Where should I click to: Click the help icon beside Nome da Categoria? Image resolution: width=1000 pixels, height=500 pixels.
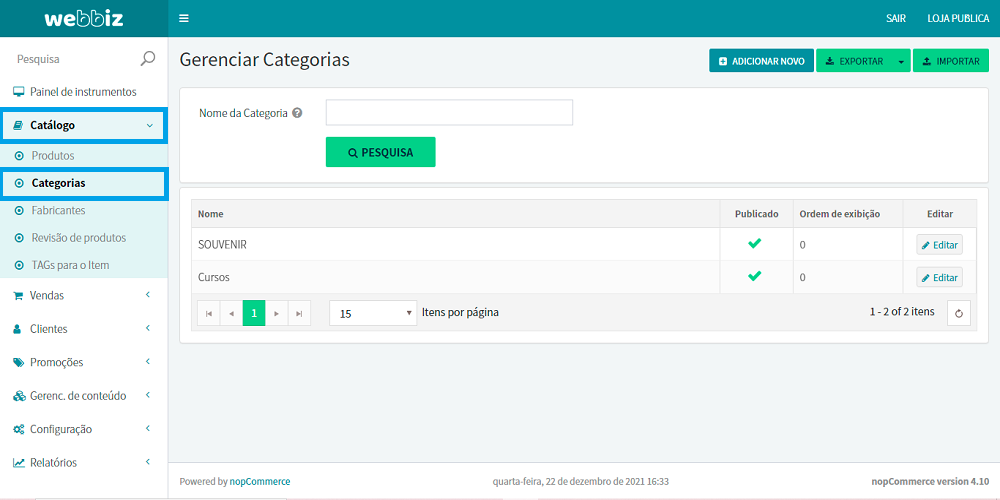click(297, 113)
